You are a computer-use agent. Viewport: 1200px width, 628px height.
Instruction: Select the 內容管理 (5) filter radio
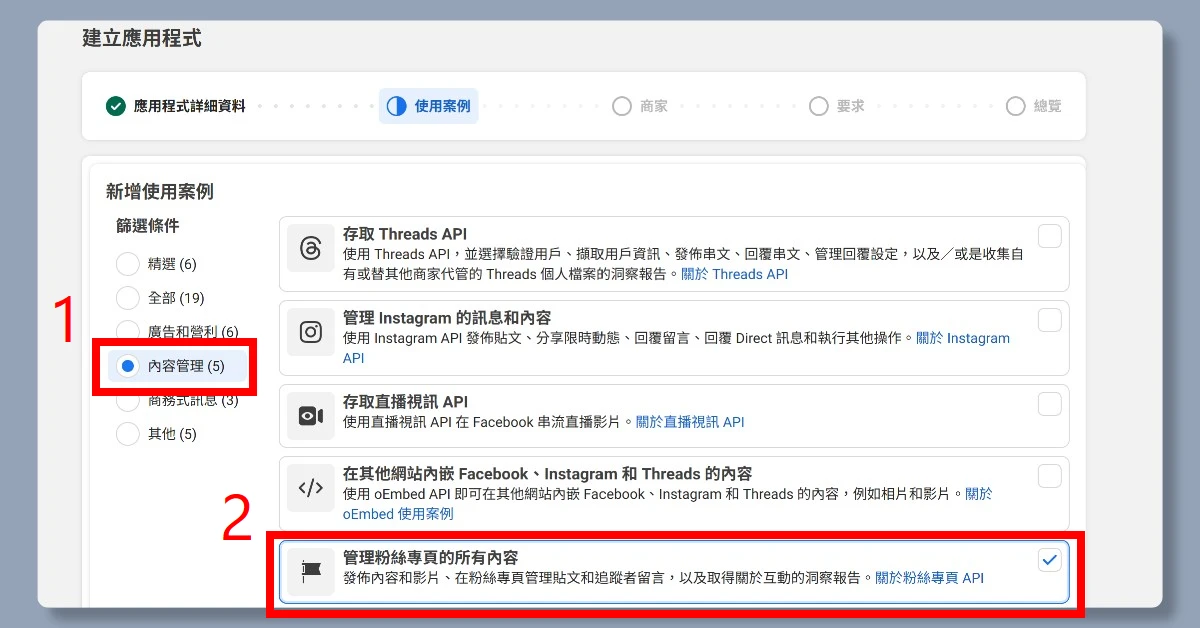(128, 366)
